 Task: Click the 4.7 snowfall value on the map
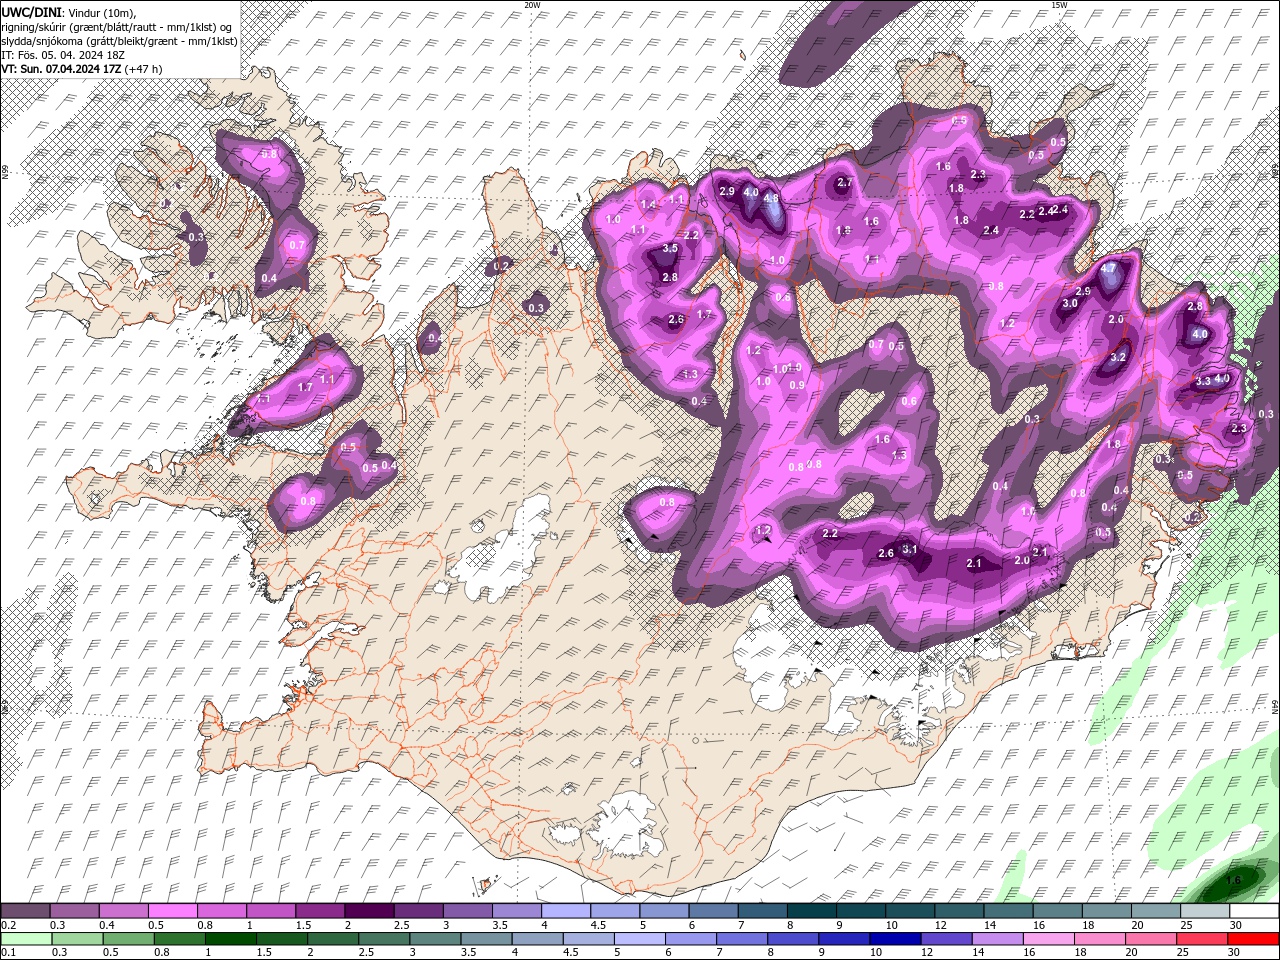click(1108, 269)
